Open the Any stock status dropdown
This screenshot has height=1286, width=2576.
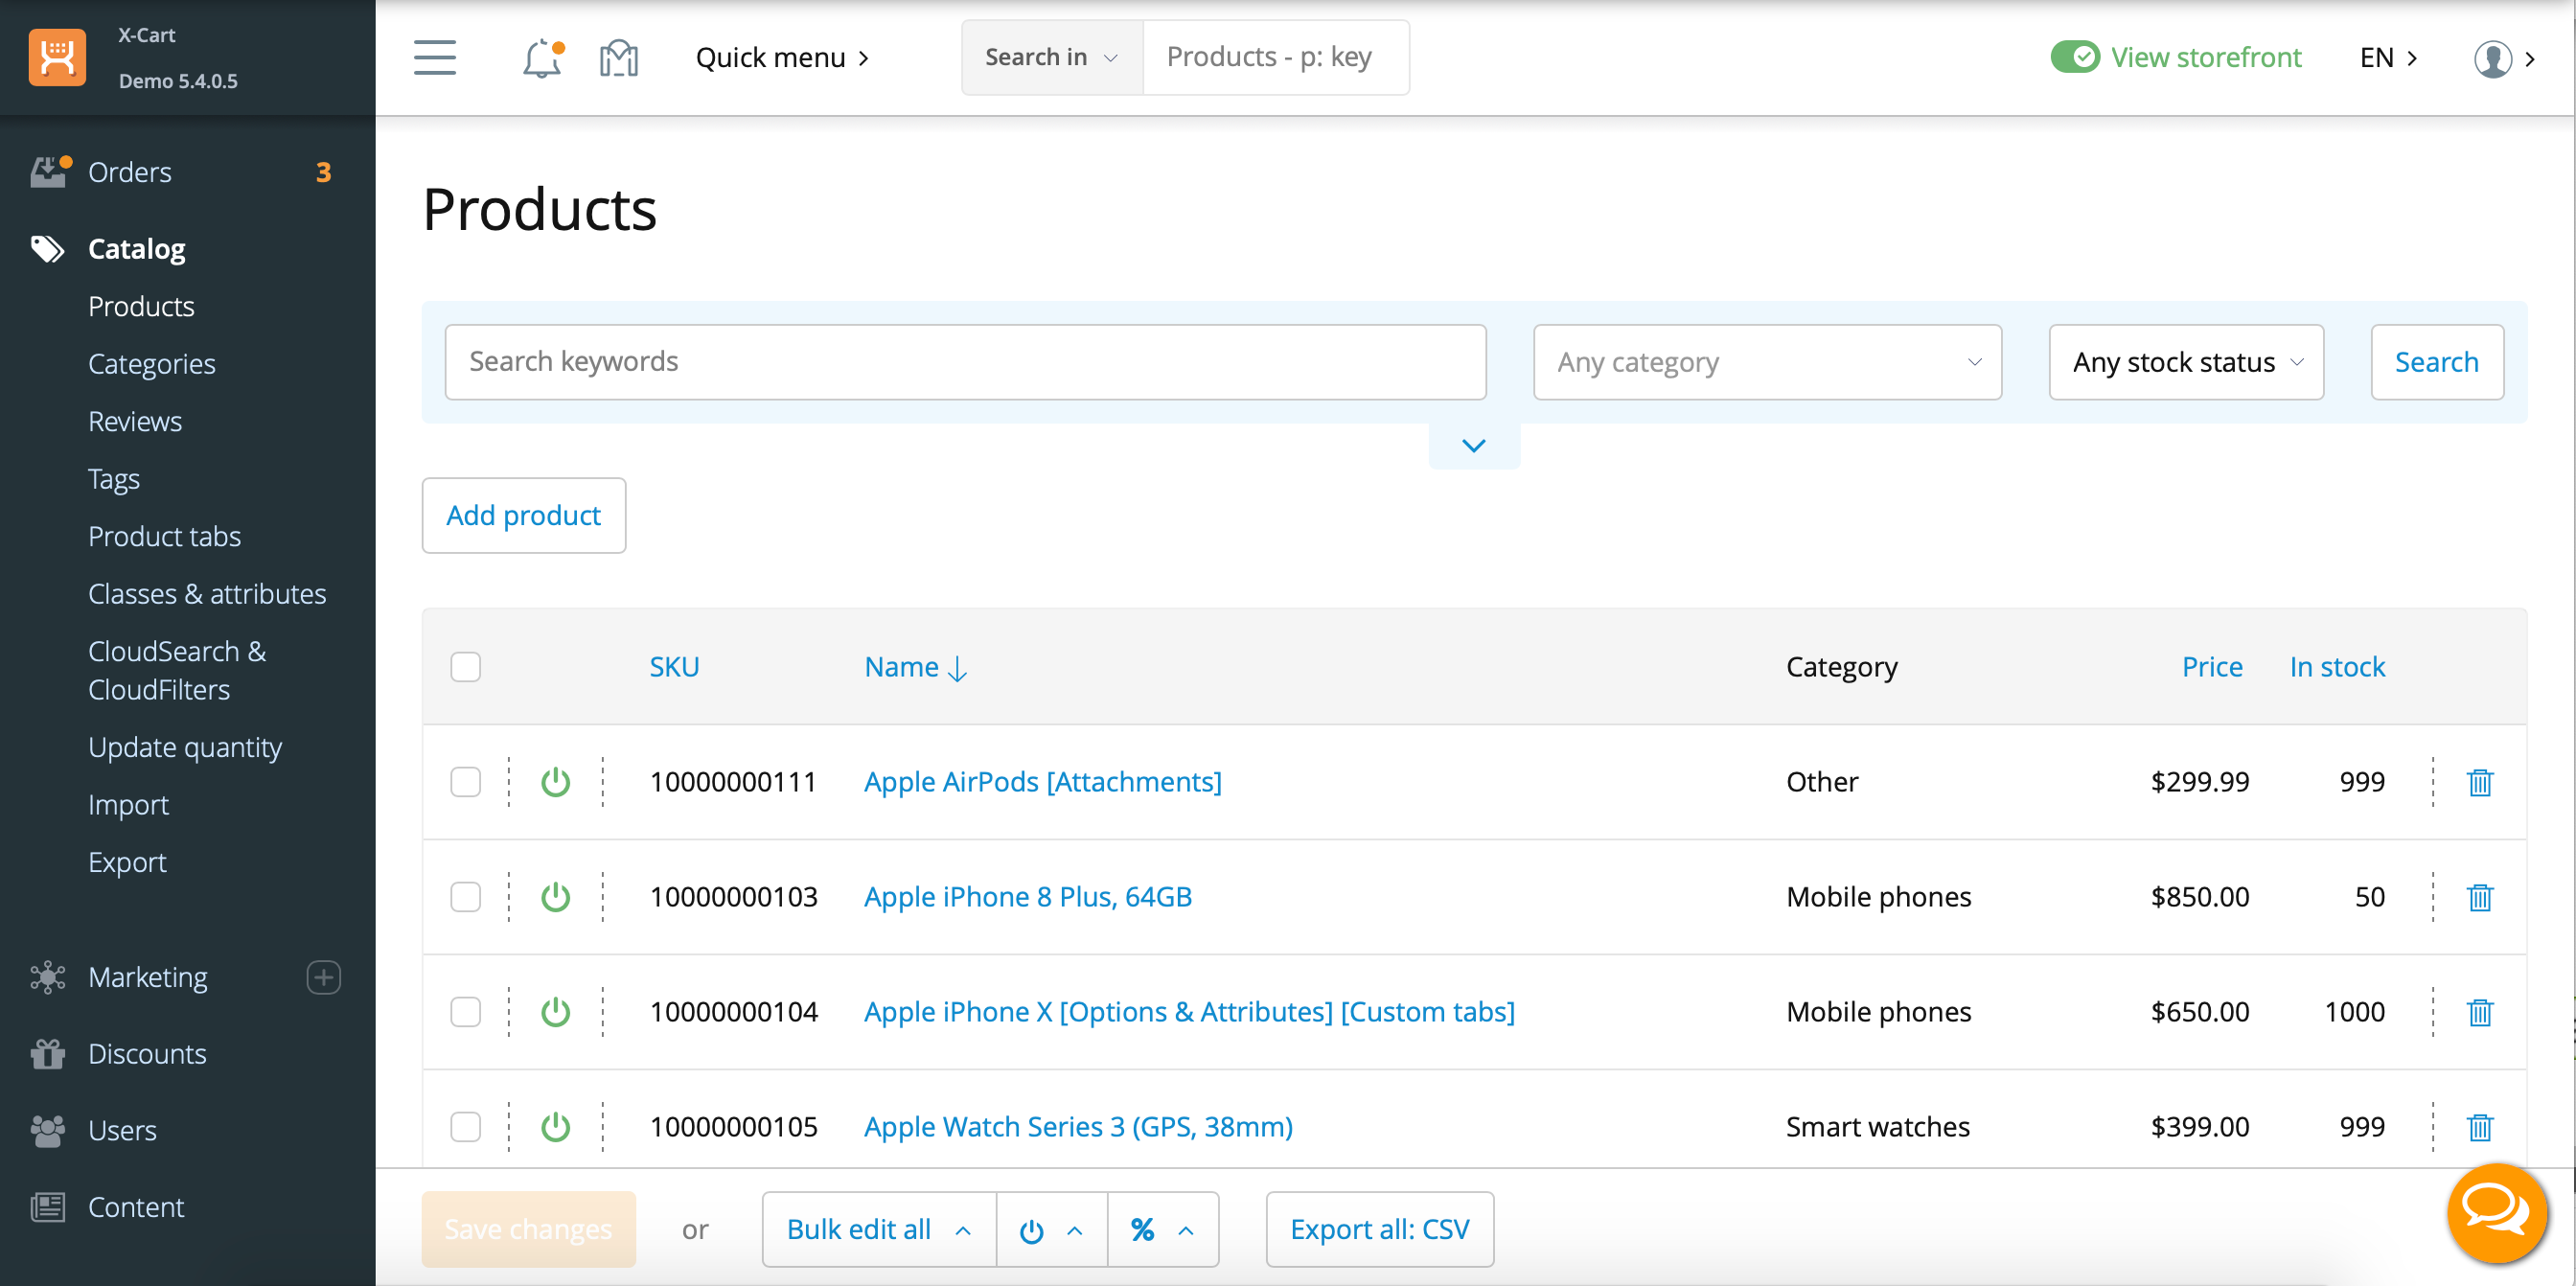pos(2186,362)
